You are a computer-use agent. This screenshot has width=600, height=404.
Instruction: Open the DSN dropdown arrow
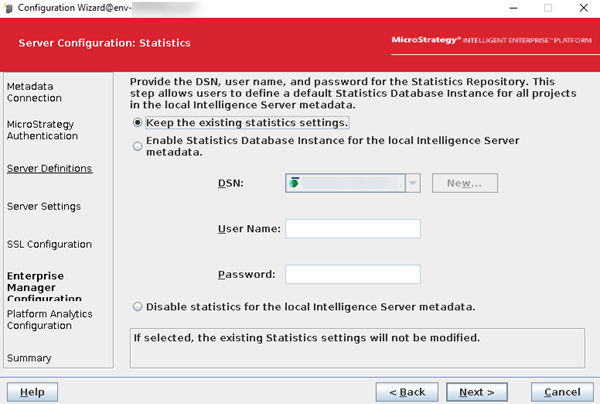[x=413, y=183]
